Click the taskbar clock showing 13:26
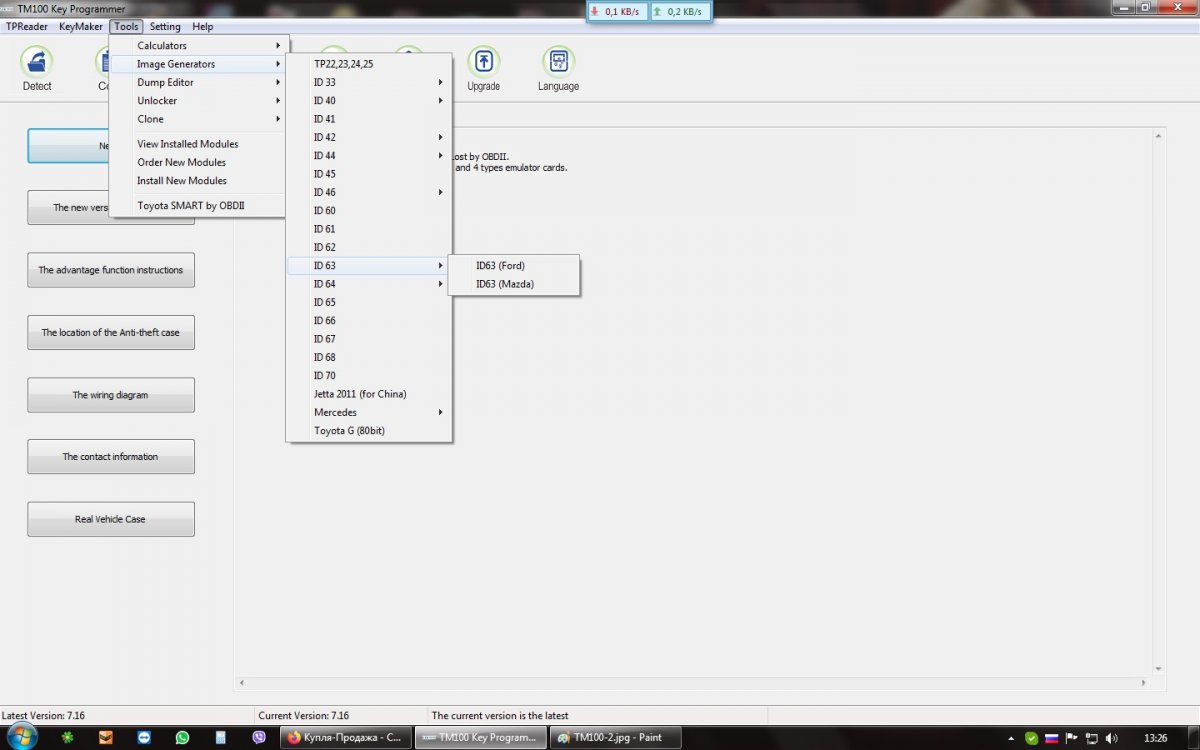The image size is (1200, 750). [1156, 738]
